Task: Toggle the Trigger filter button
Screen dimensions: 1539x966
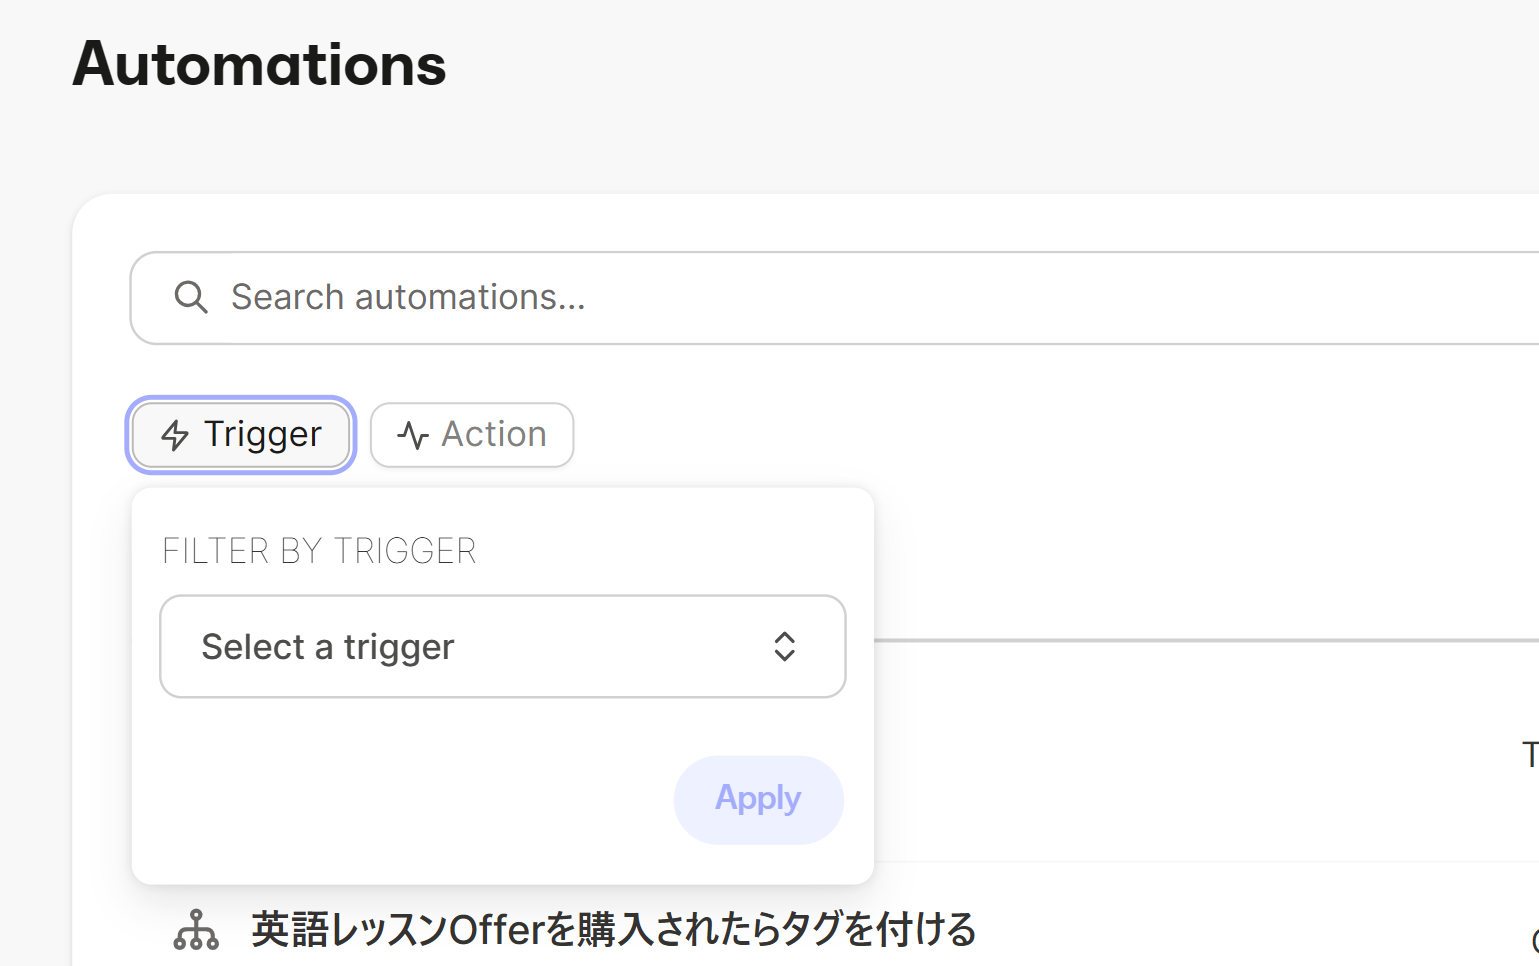Action: 241,435
